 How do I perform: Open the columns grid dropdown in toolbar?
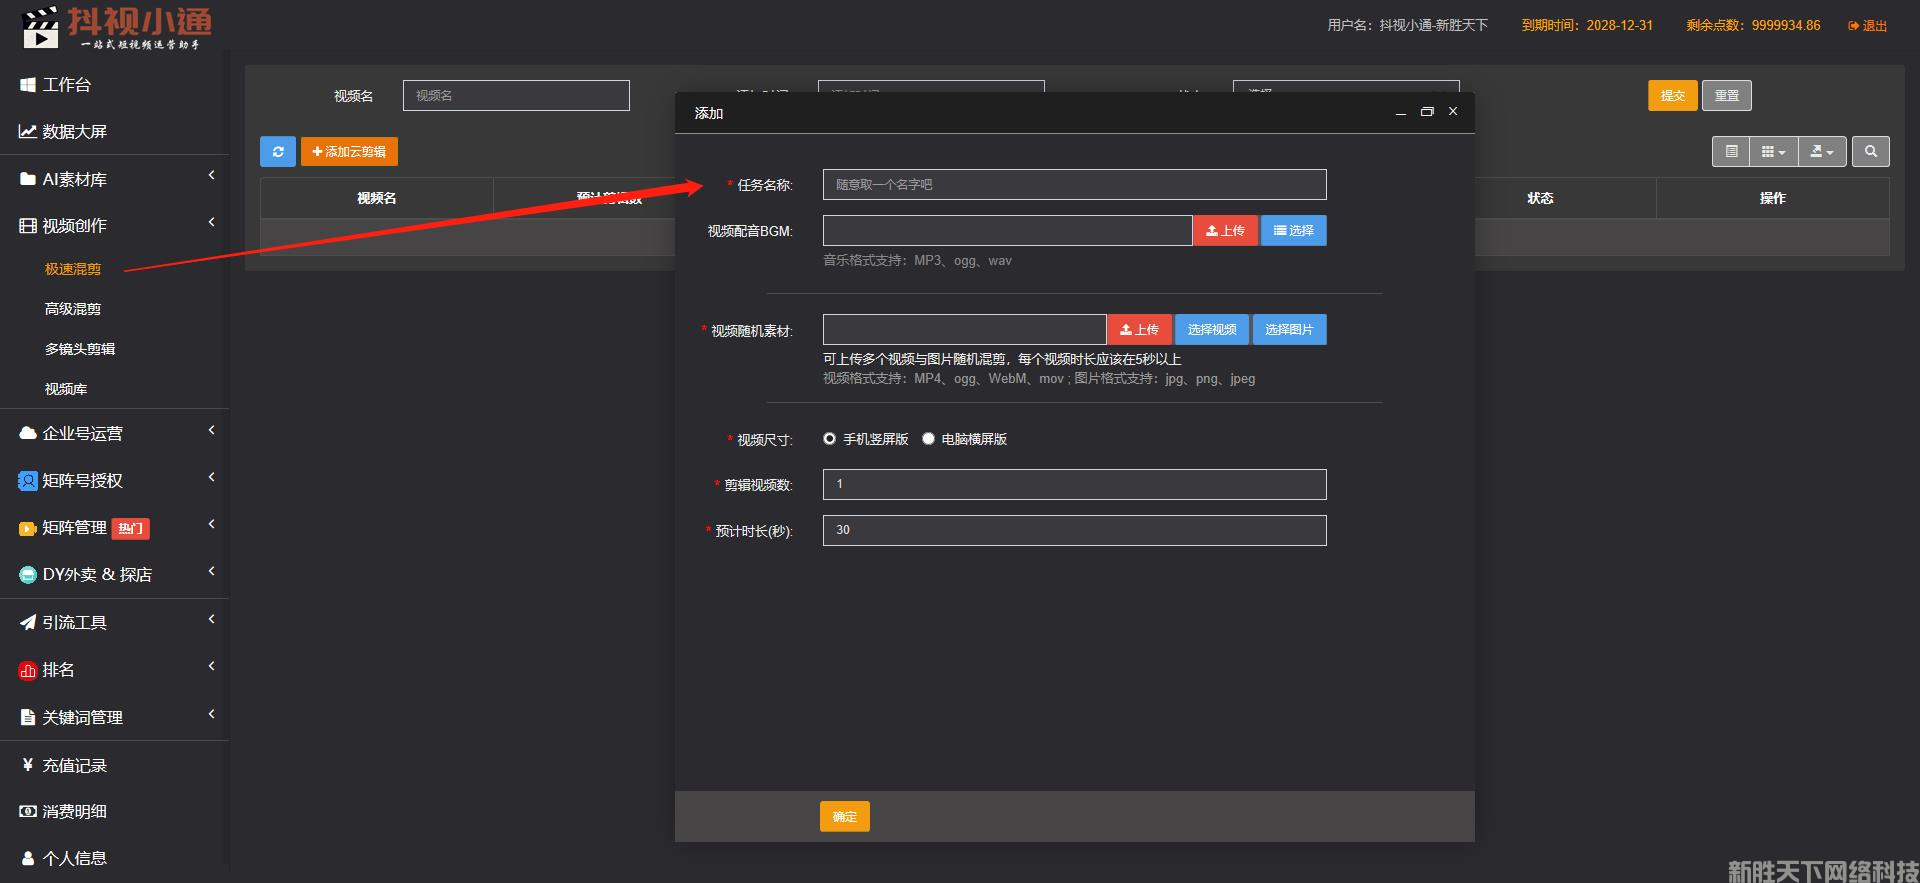[x=1773, y=152]
